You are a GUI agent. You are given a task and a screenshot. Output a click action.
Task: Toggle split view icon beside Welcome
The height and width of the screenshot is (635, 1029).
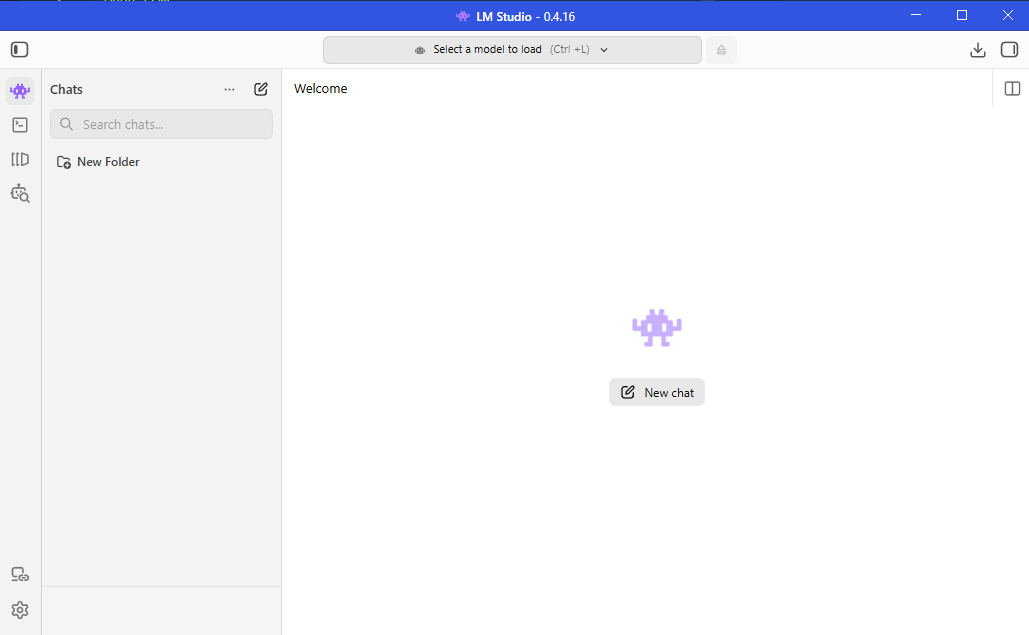pyautogui.click(x=1012, y=89)
